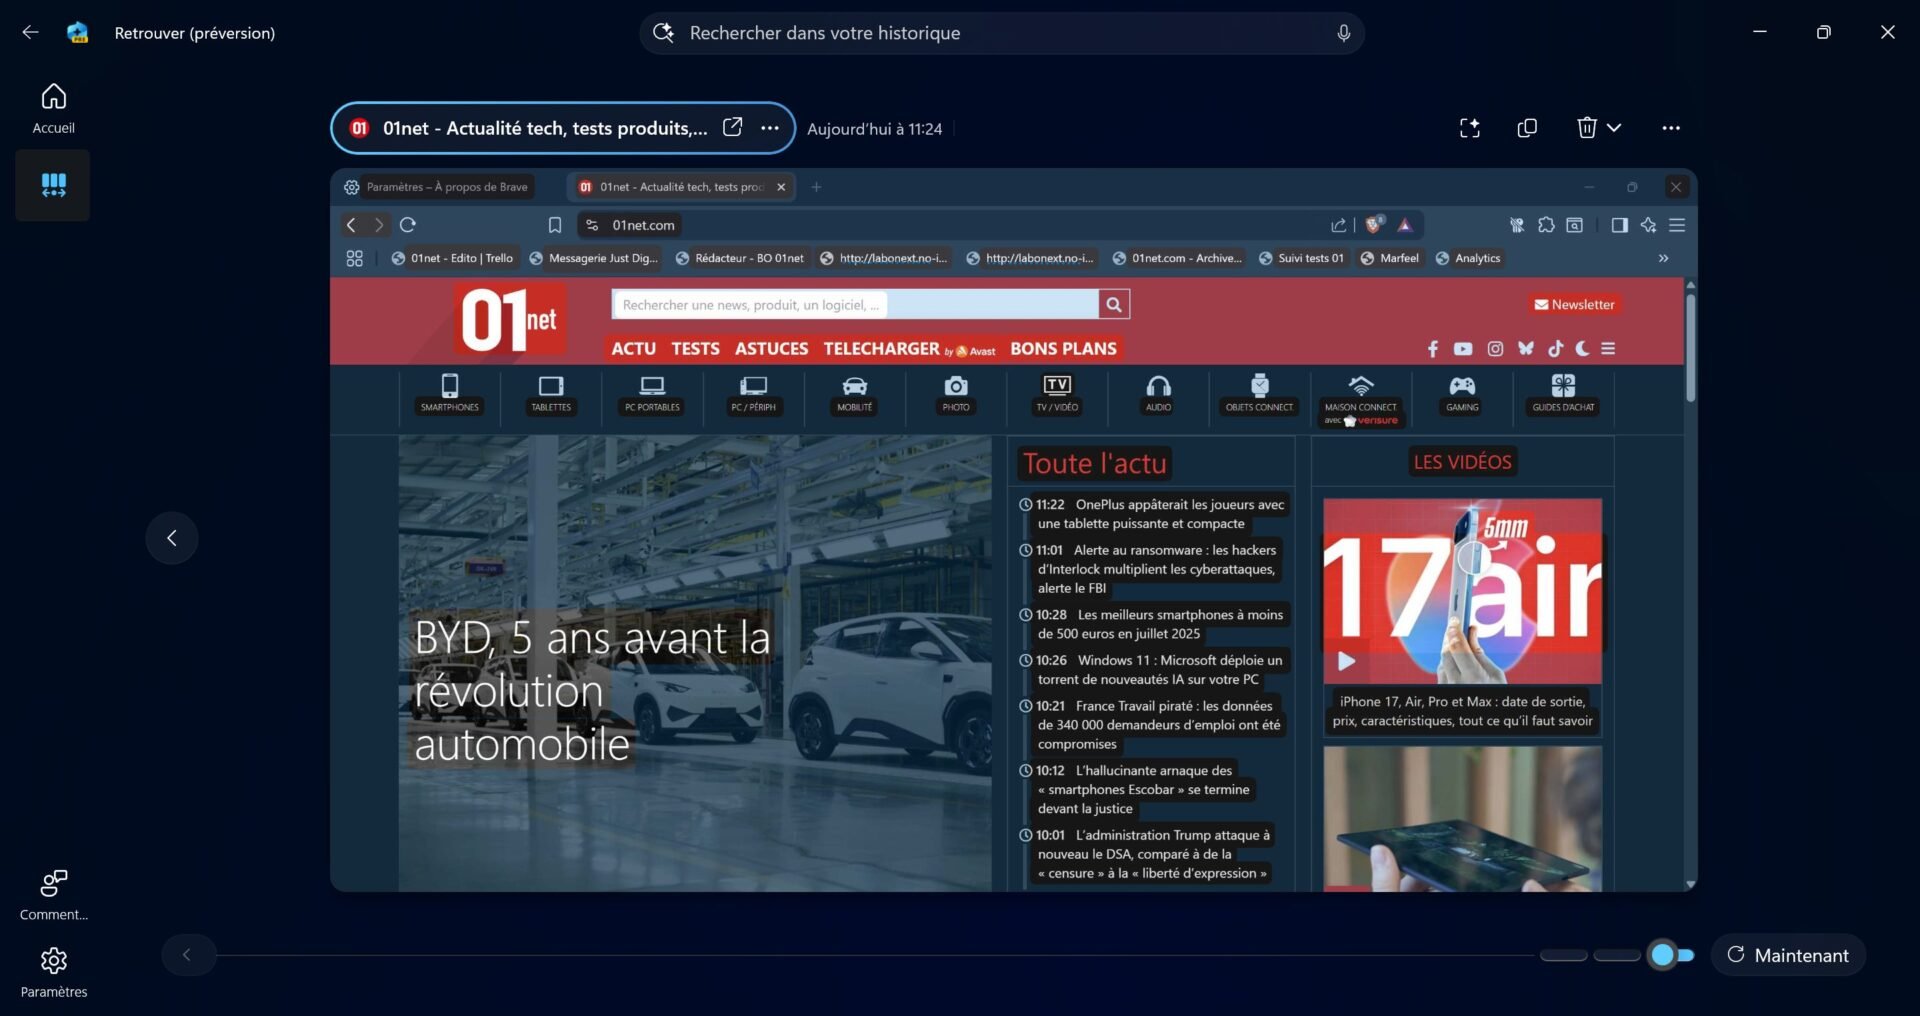Image resolution: width=1920 pixels, height=1016 pixels.
Task: Open the PC PORTABLES category
Action: pos(652,394)
